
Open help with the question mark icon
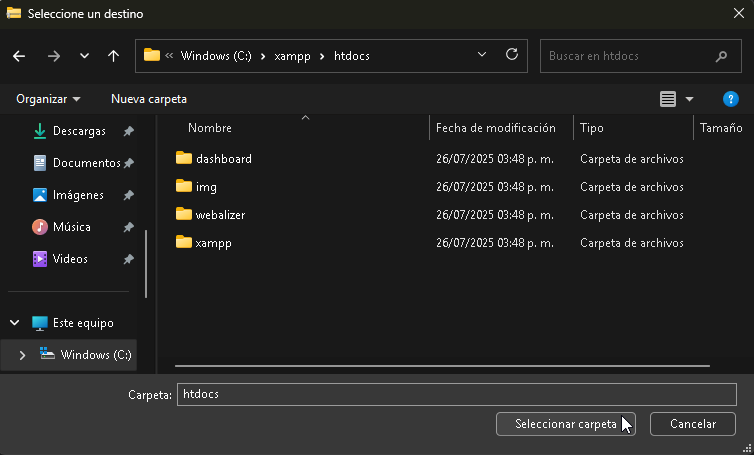730,99
